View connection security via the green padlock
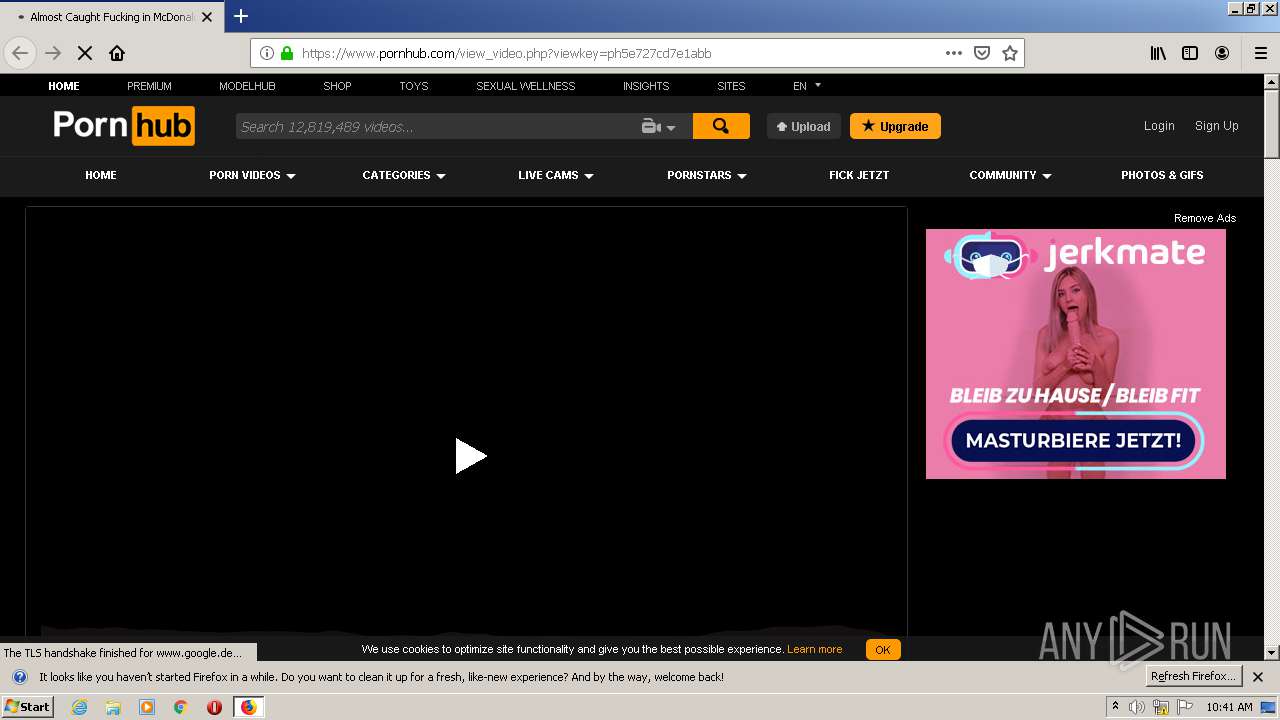Screen dimensions: 1280x720 287,53
